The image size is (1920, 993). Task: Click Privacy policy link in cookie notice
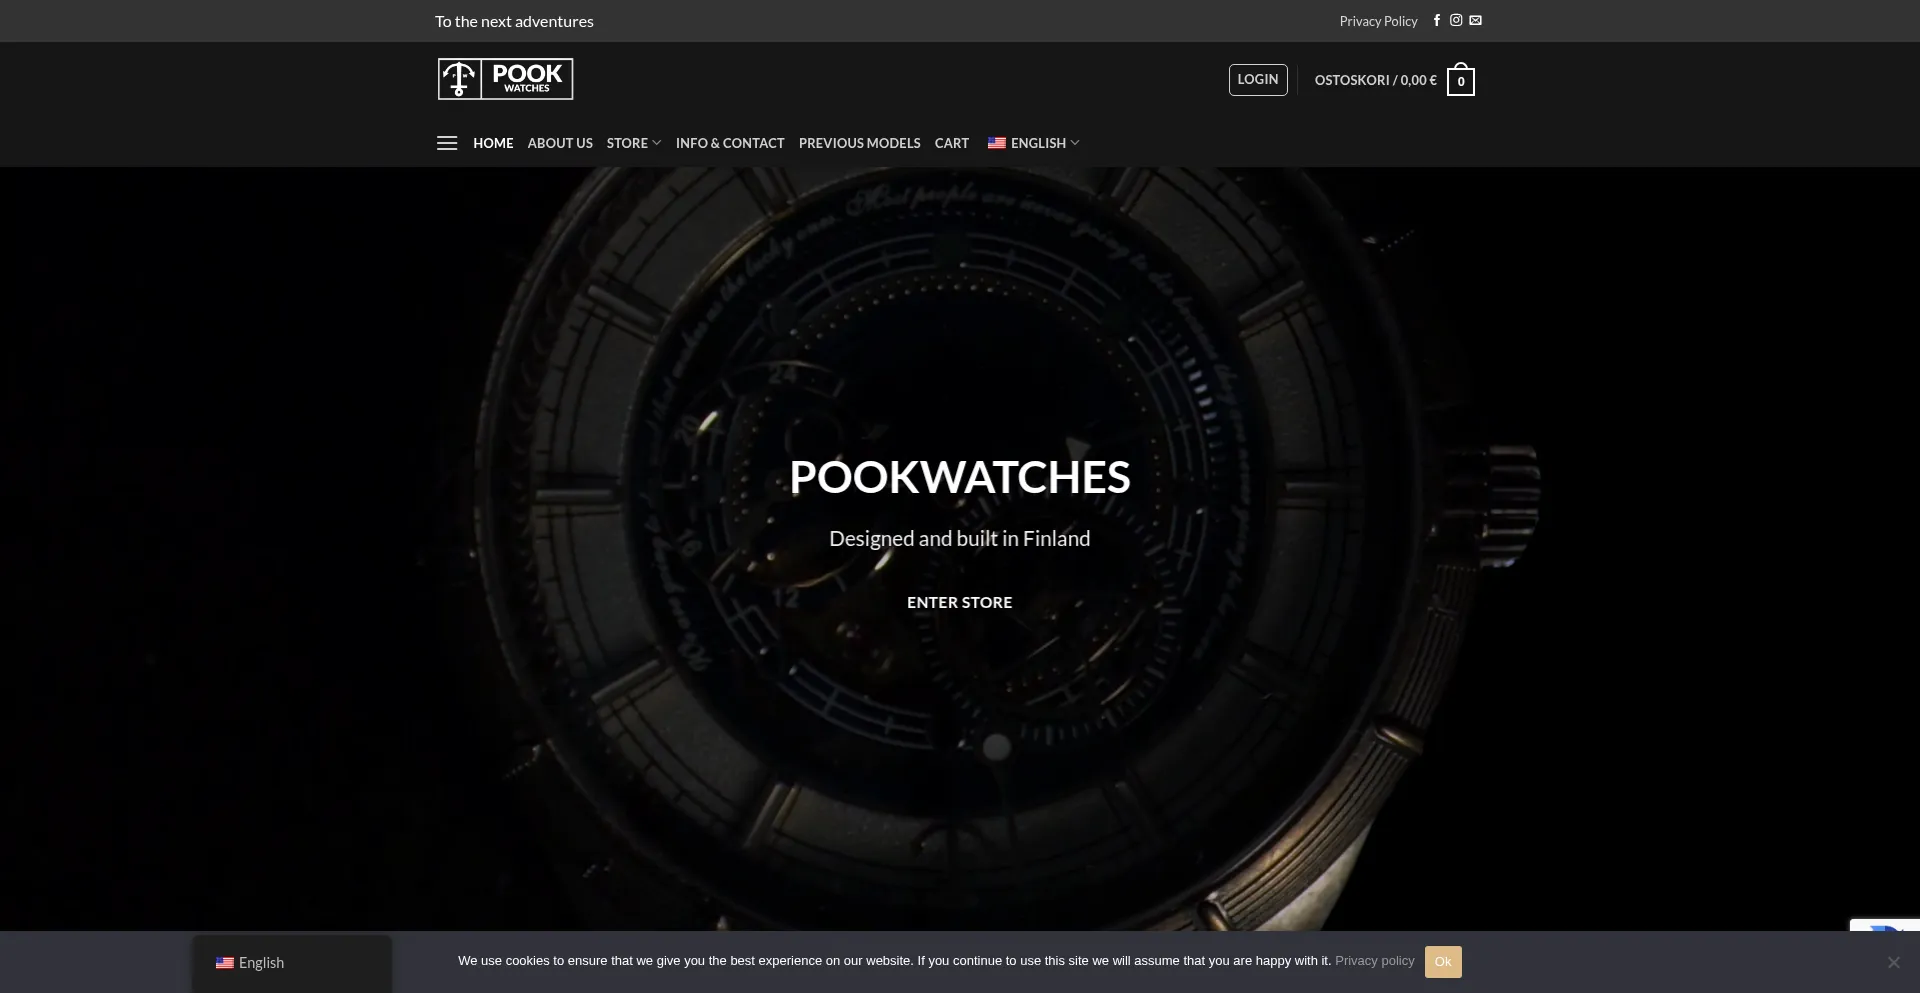(1374, 961)
